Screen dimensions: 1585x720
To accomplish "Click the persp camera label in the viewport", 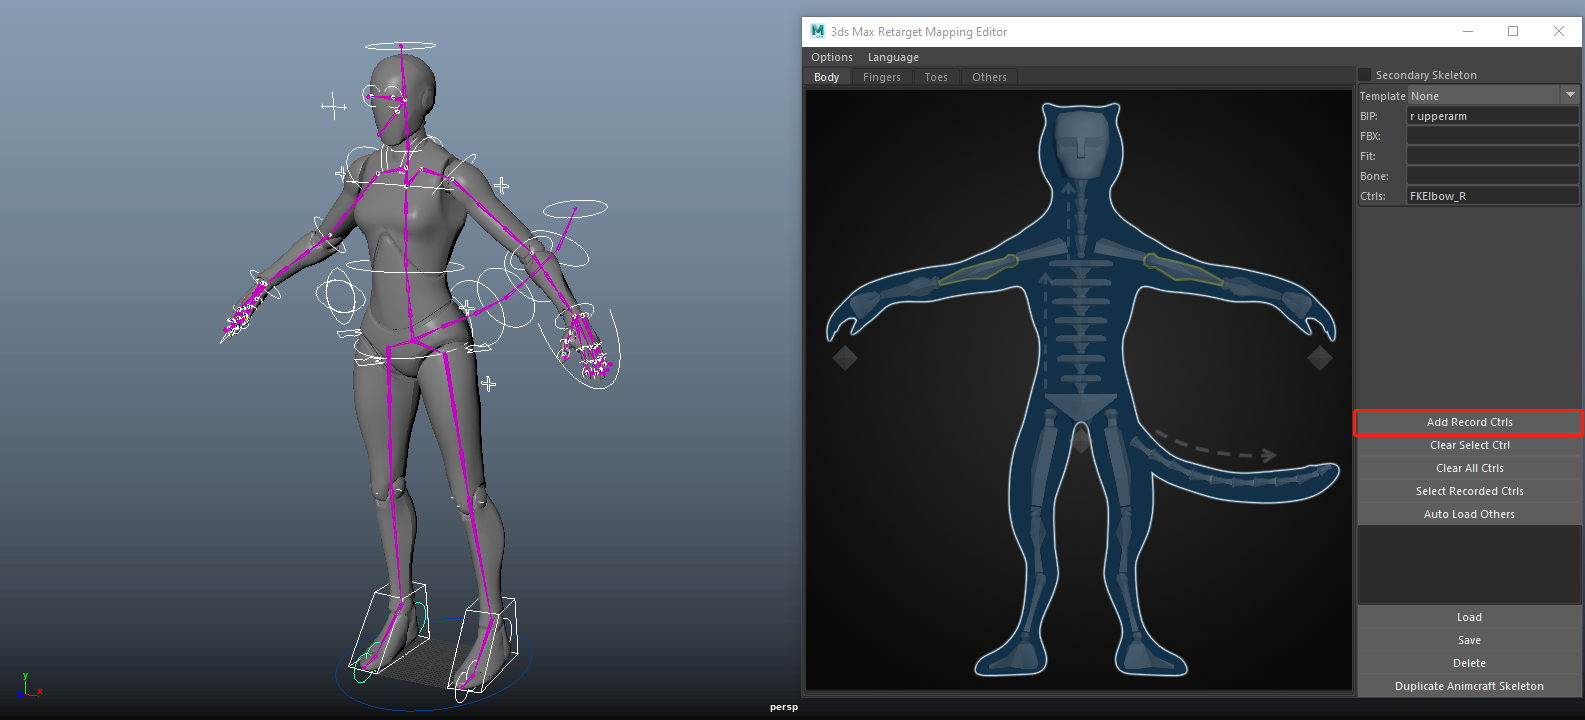I will tap(784, 707).
